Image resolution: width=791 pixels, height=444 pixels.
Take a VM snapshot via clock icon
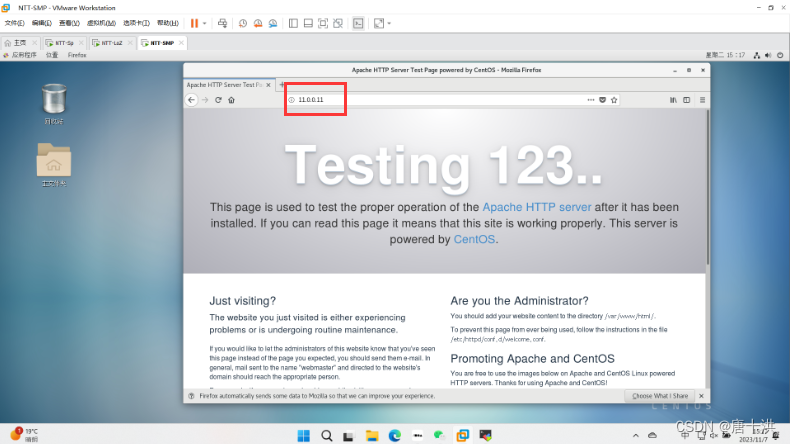point(243,23)
